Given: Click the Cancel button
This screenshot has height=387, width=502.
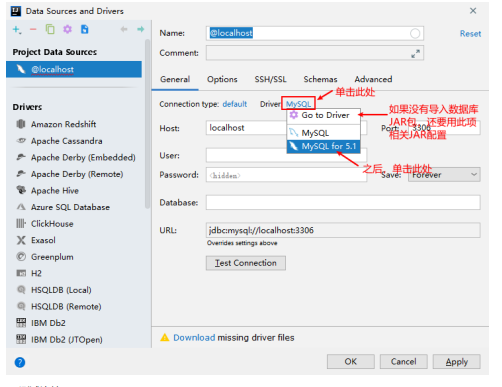Looking at the screenshot, I should [403, 362].
